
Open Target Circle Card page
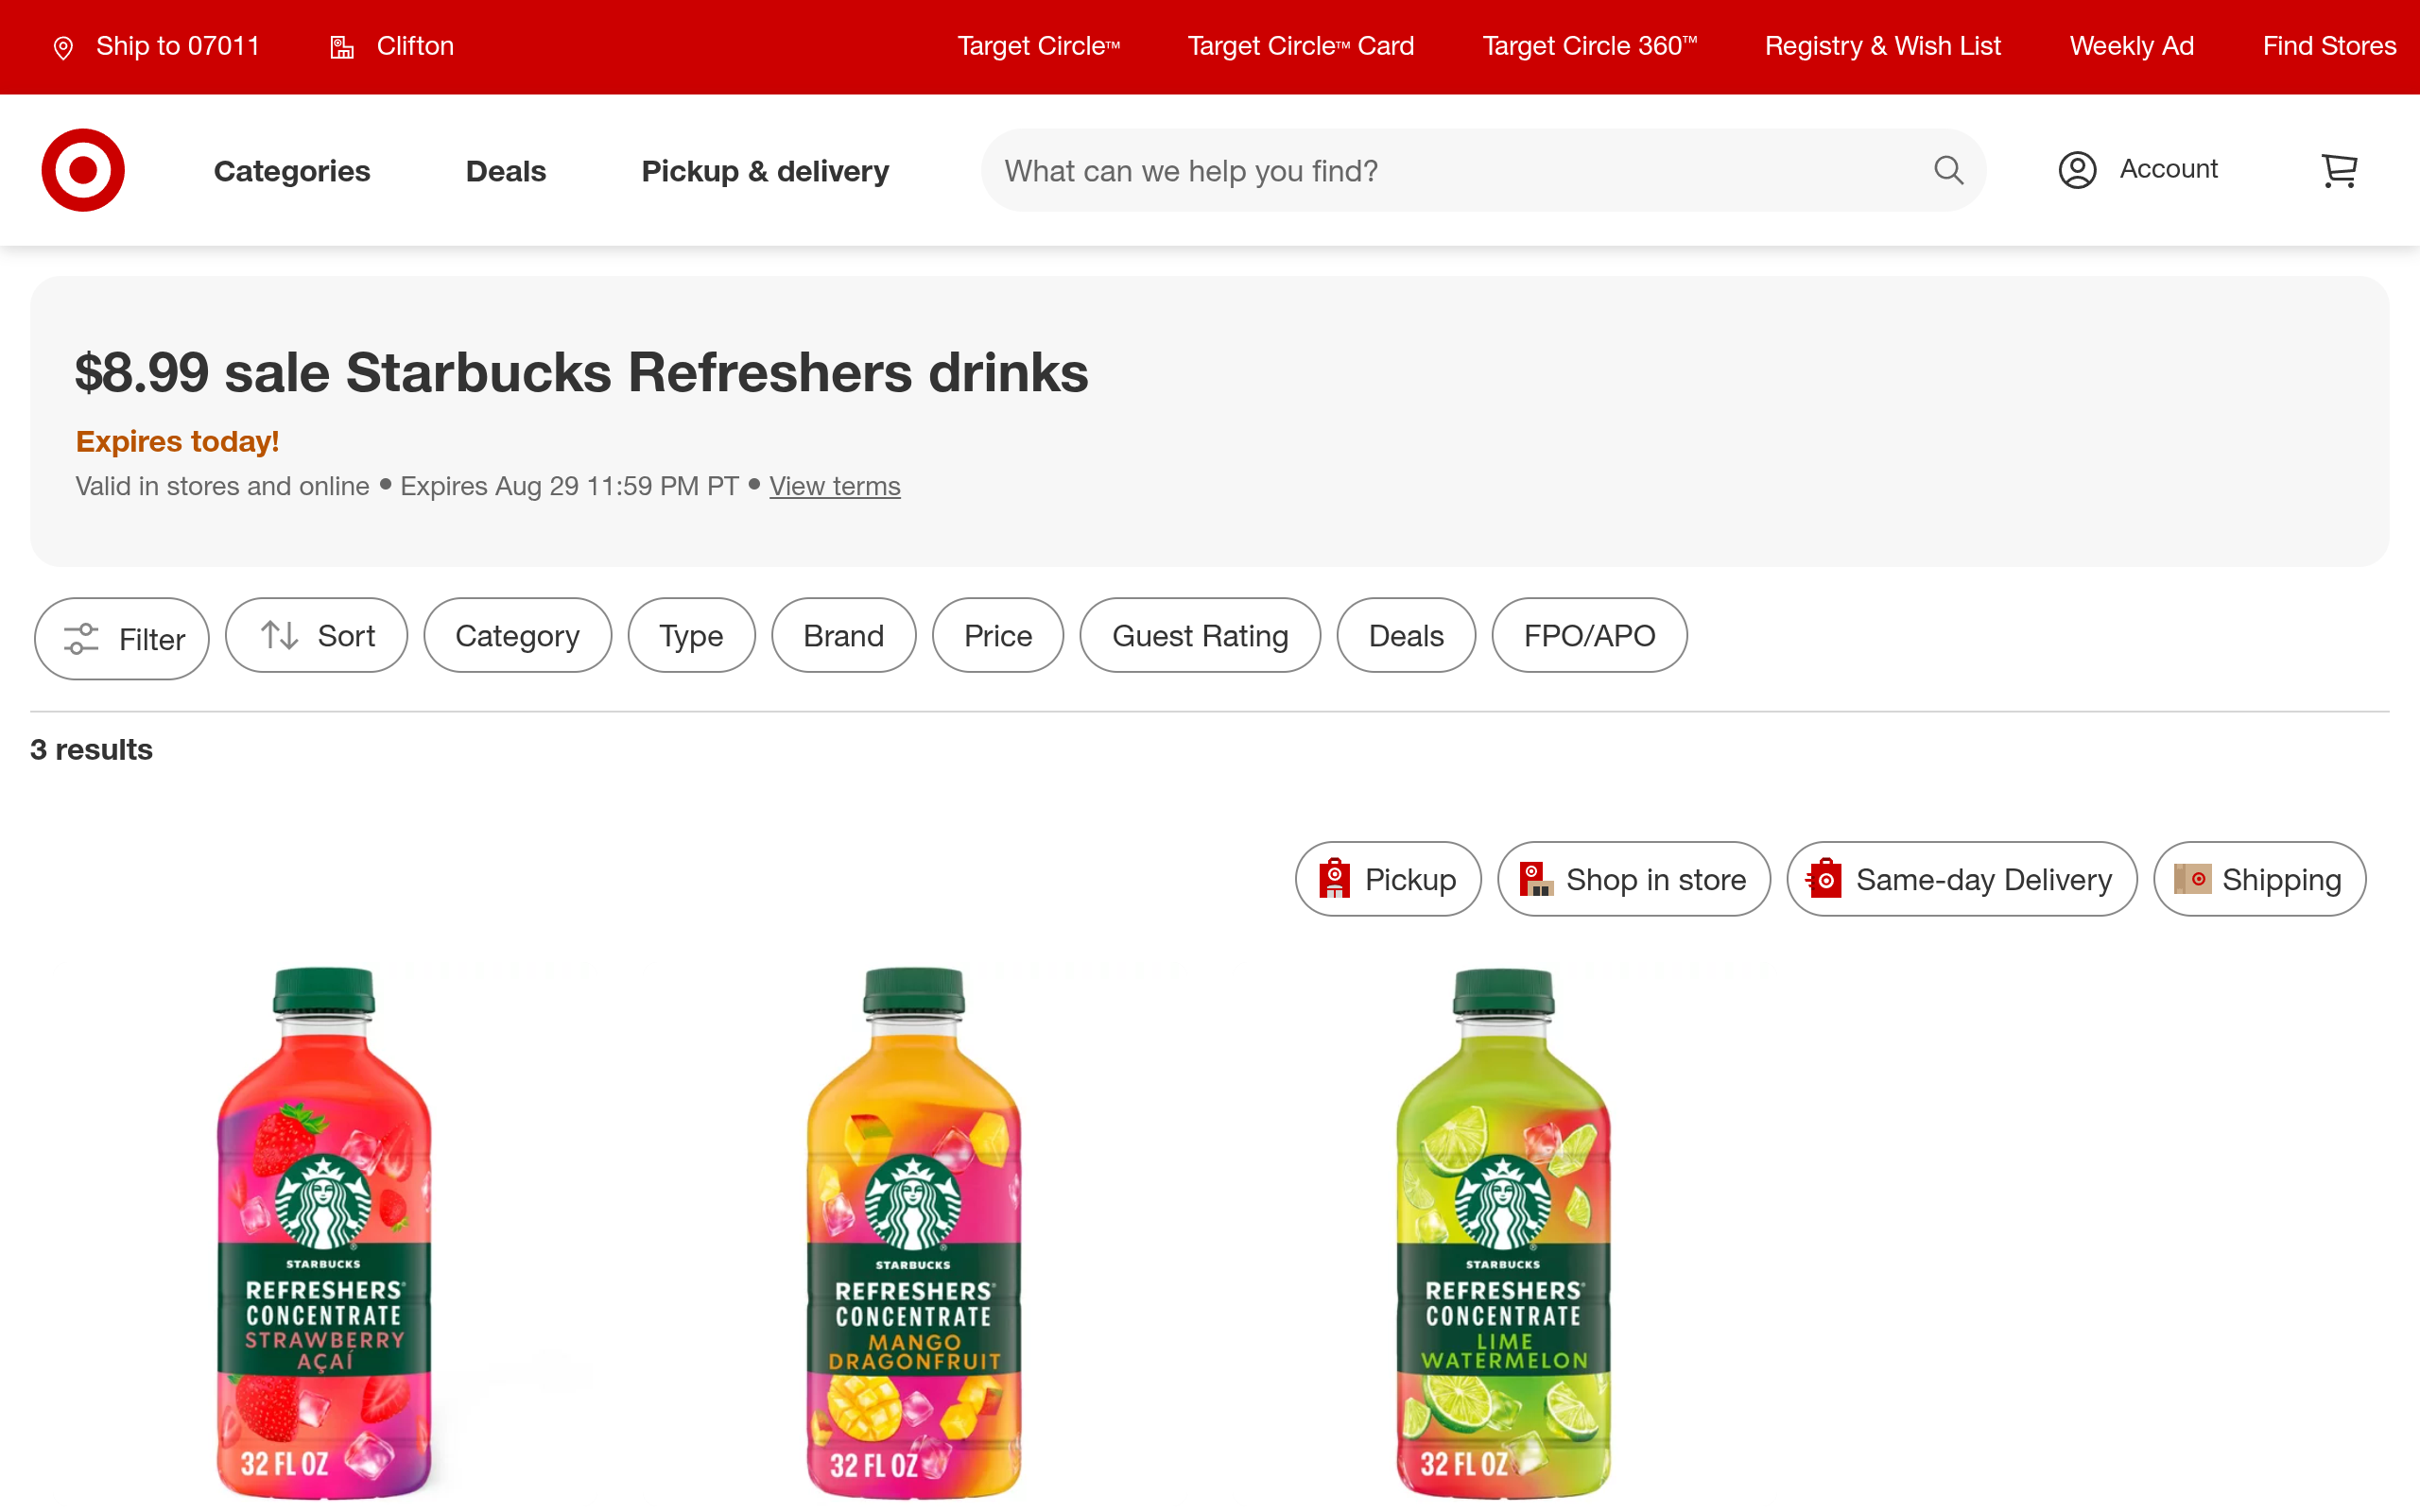tap(1301, 46)
